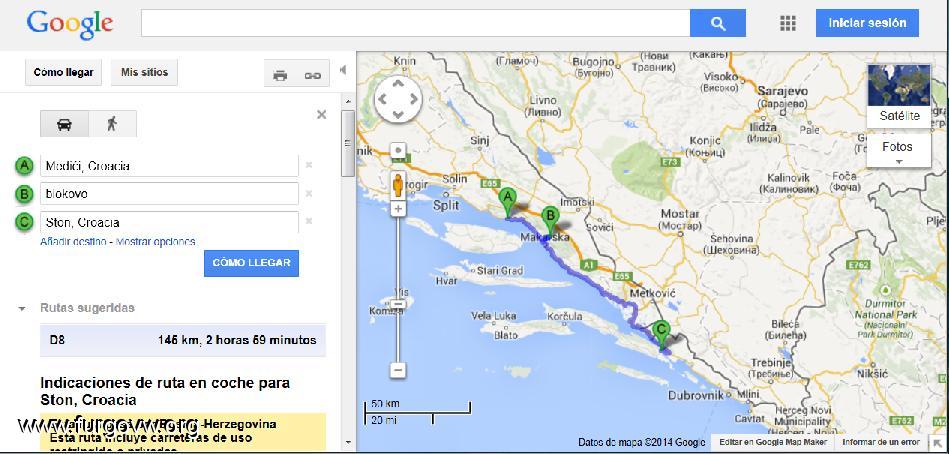Select the car driving mode

[64, 124]
